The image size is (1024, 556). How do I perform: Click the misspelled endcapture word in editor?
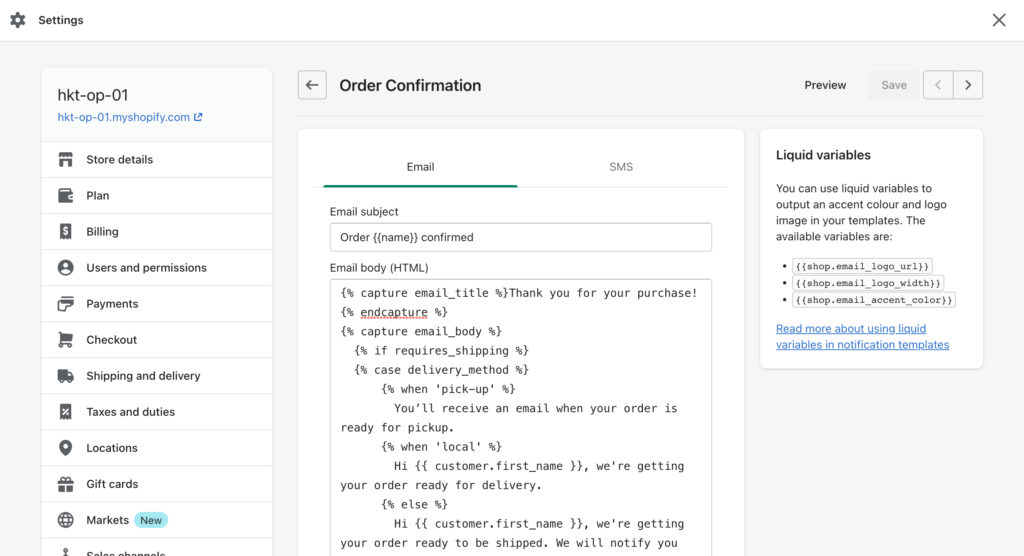coord(394,312)
